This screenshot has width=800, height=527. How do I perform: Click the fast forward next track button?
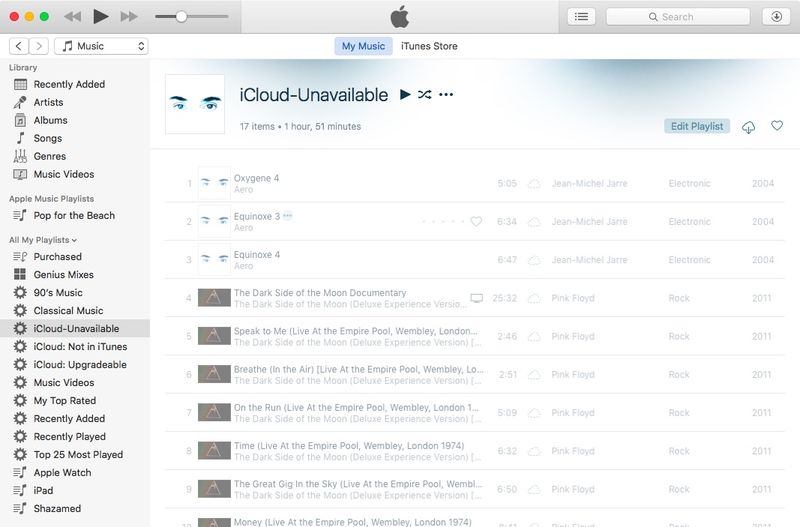coord(129,16)
